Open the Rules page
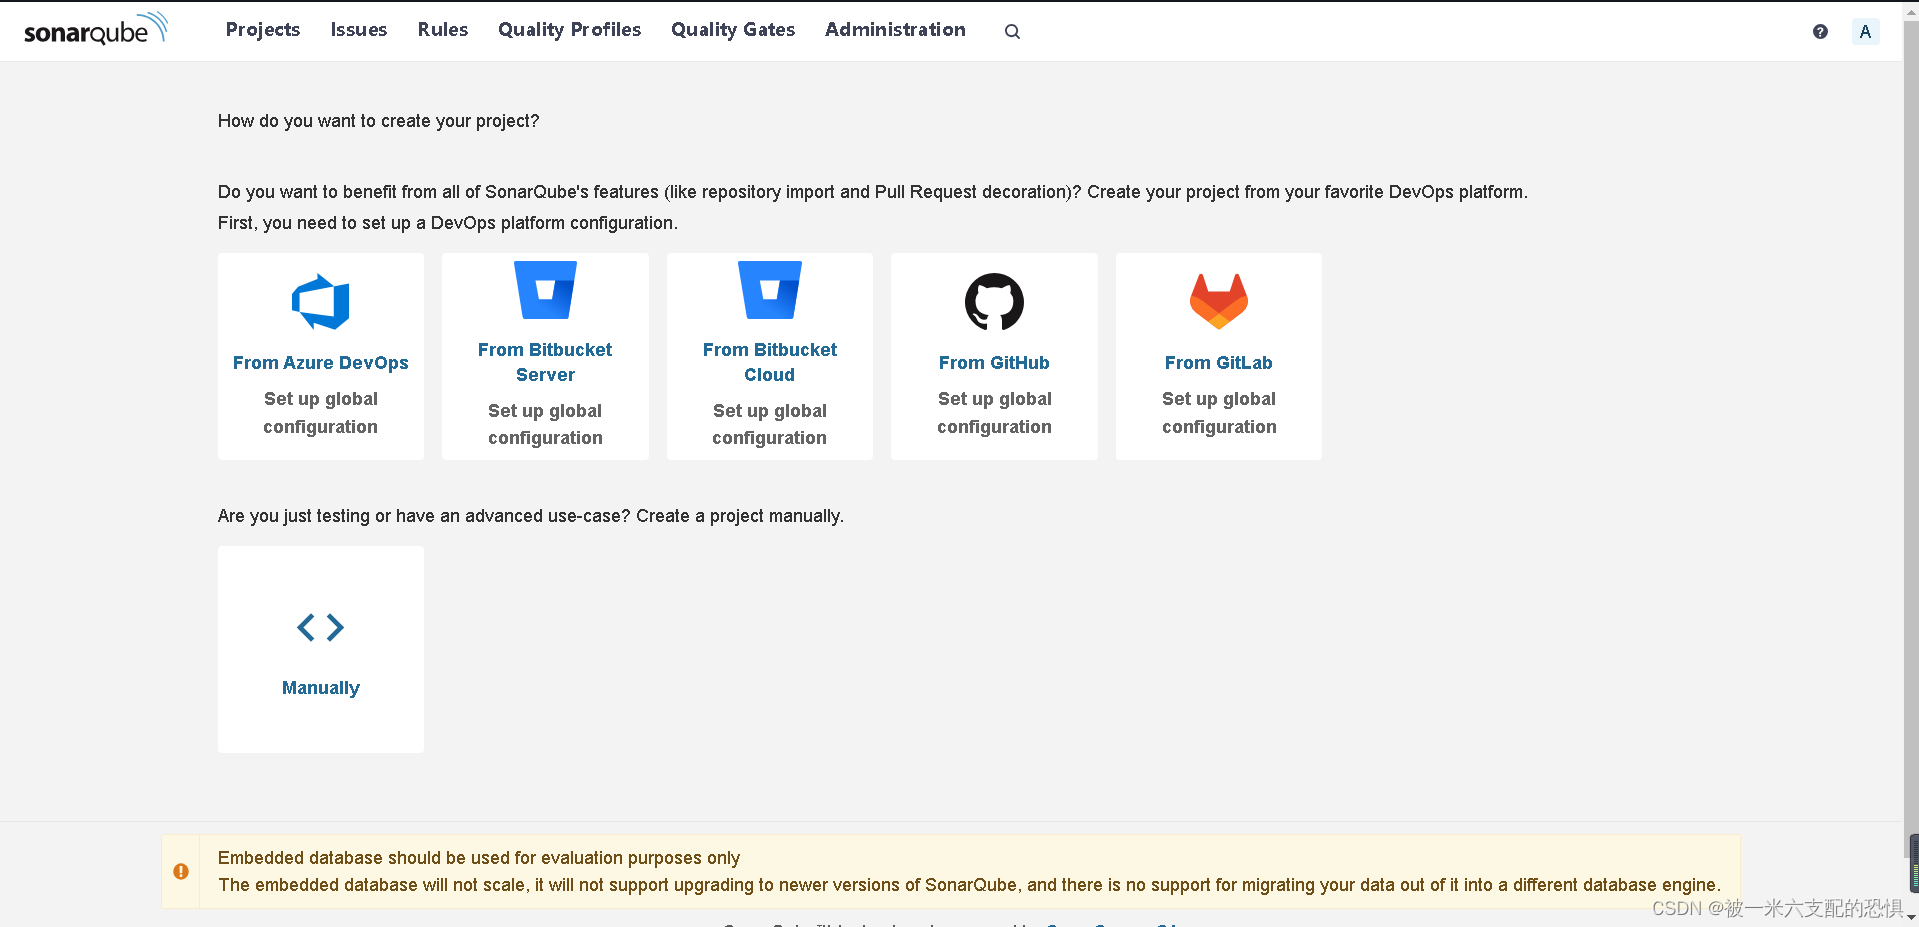The image size is (1919, 927). click(x=443, y=30)
